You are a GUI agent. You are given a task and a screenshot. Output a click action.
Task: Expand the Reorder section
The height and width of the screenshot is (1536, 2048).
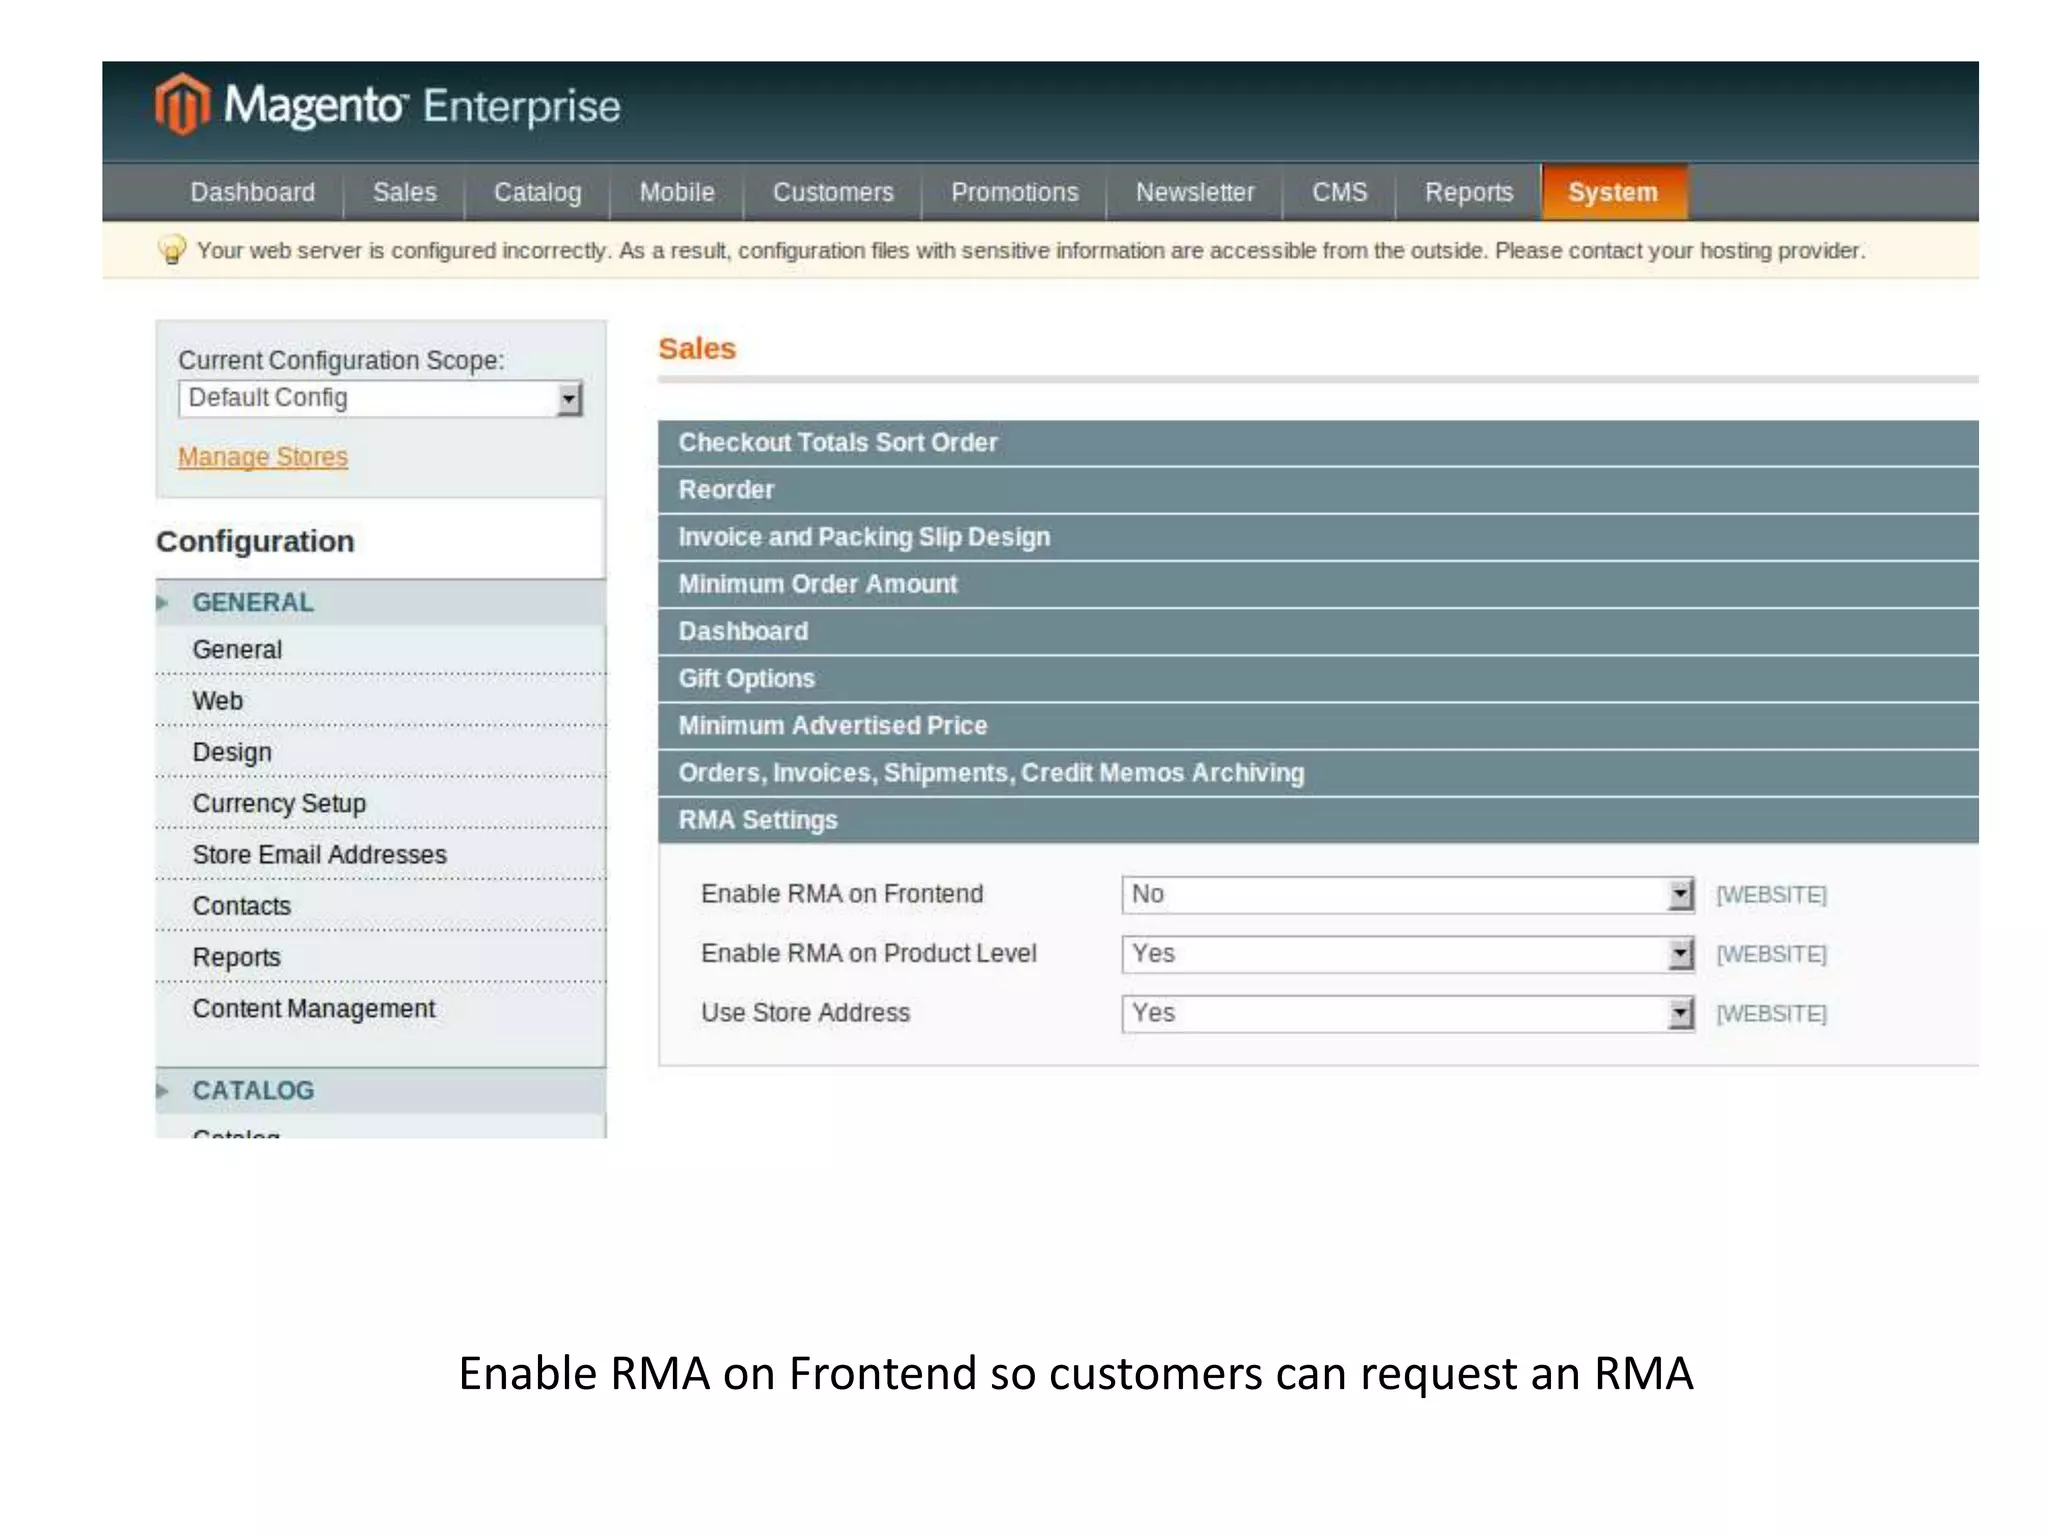point(1318,490)
